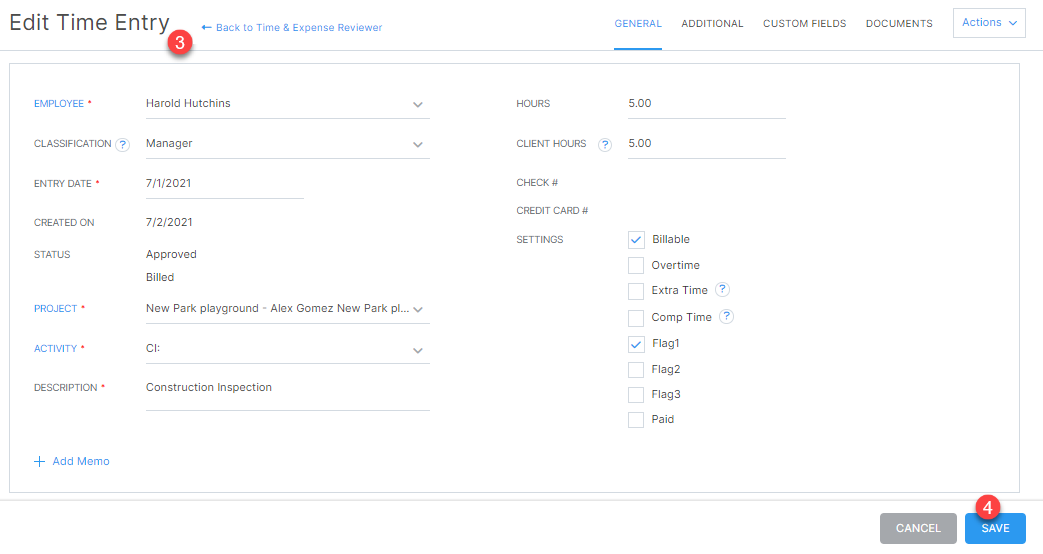Go to the Documents tab
This screenshot has height=554, width=1043.
(x=899, y=24)
